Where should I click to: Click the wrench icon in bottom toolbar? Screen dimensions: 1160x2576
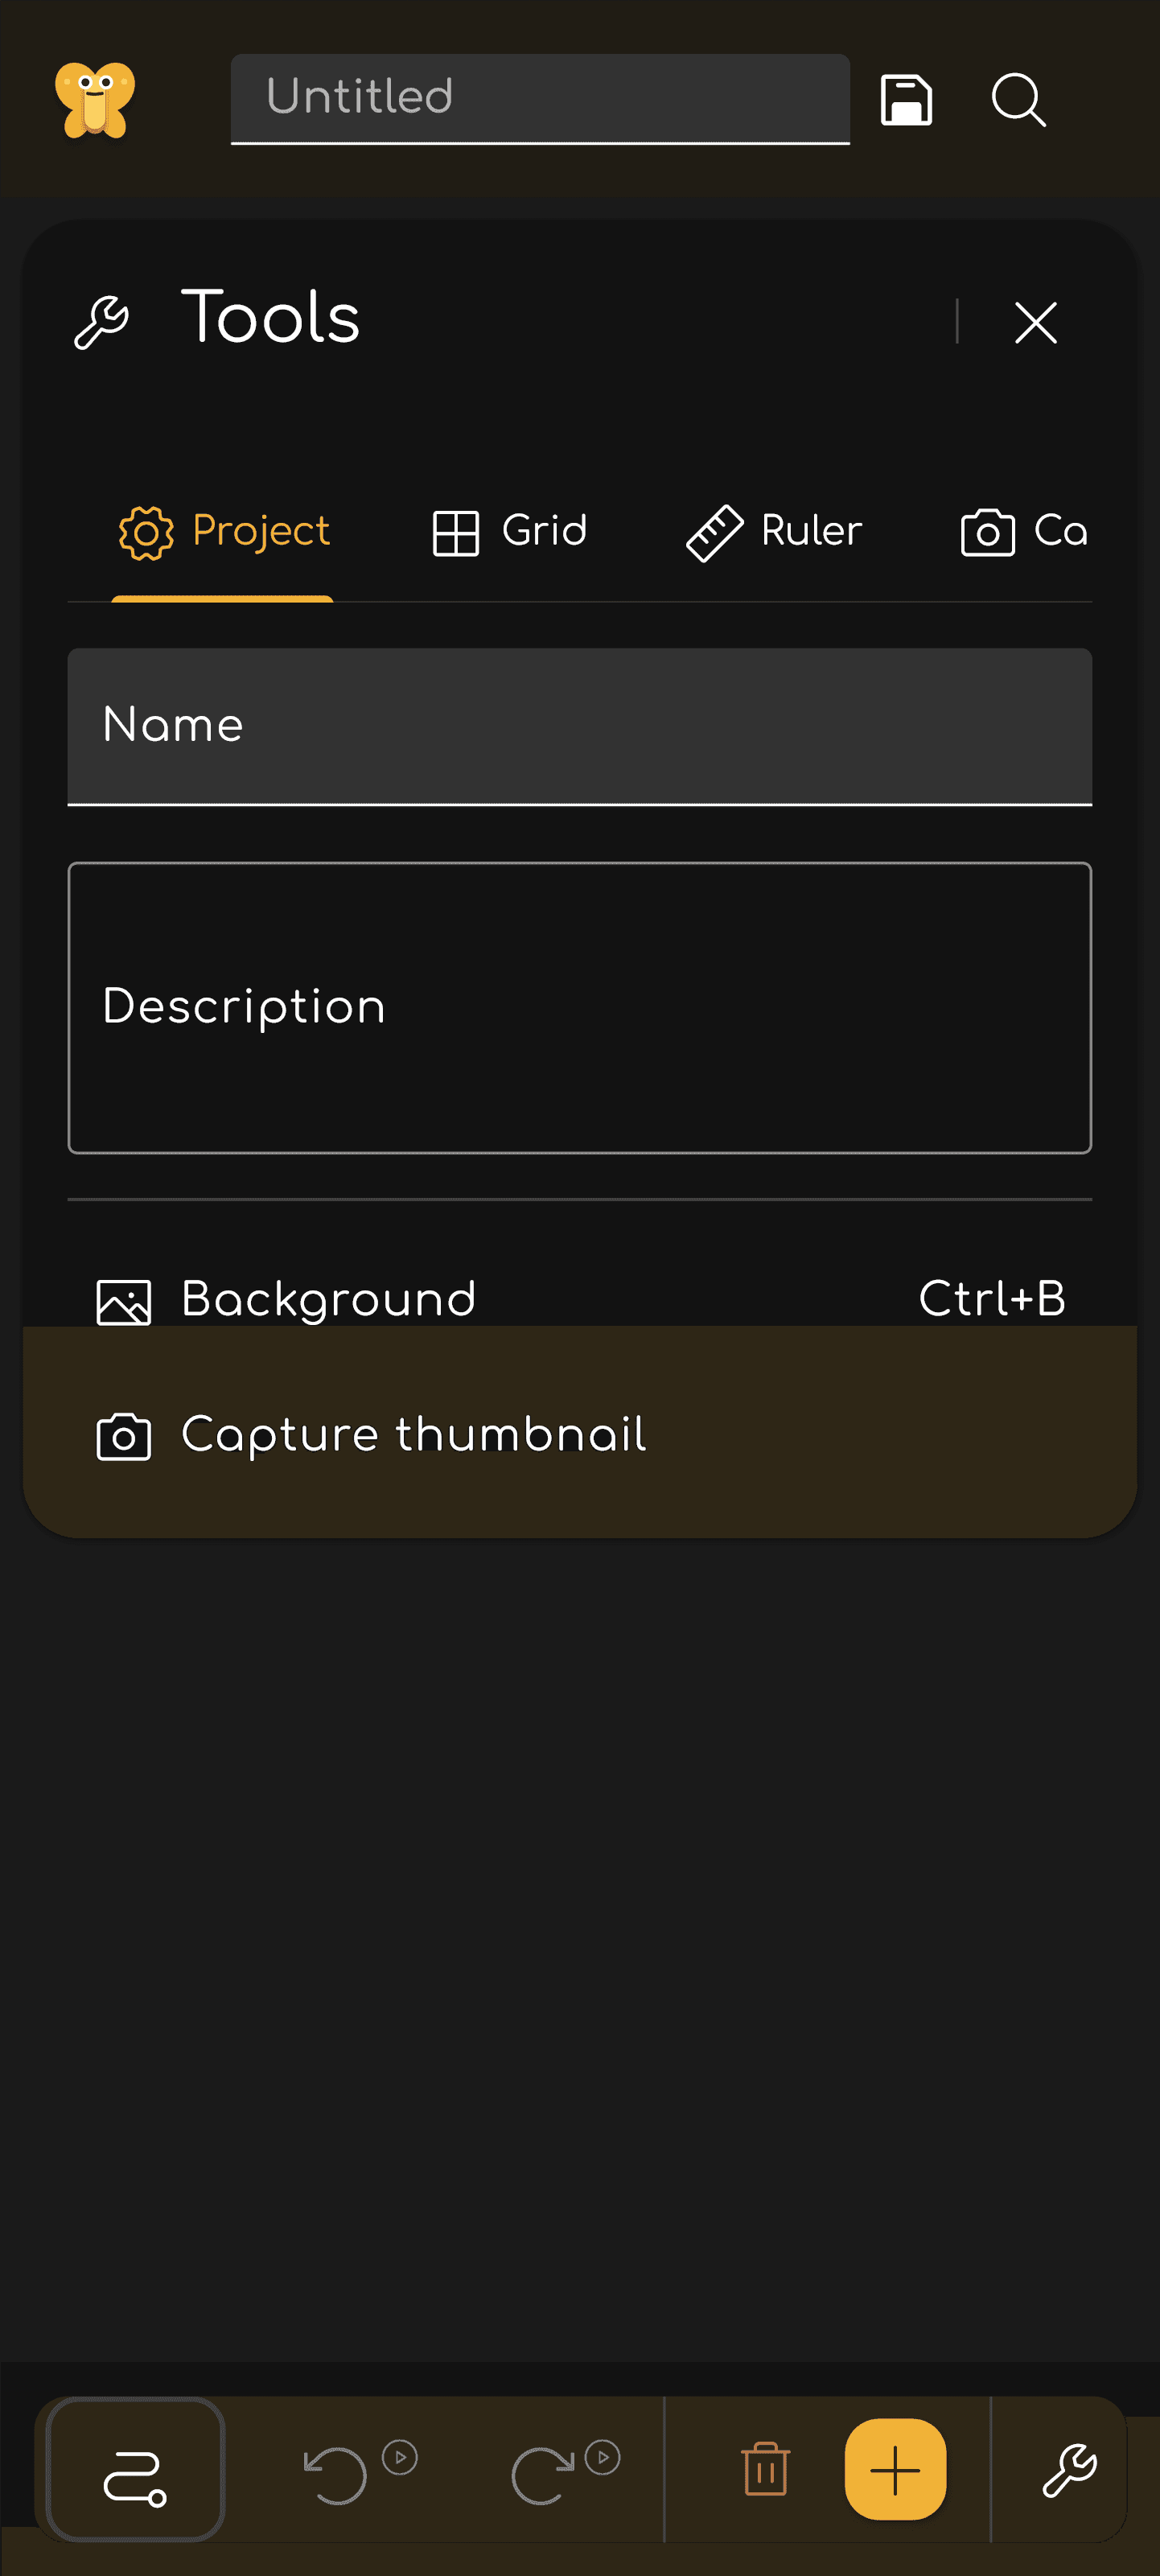coord(1069,2469)
